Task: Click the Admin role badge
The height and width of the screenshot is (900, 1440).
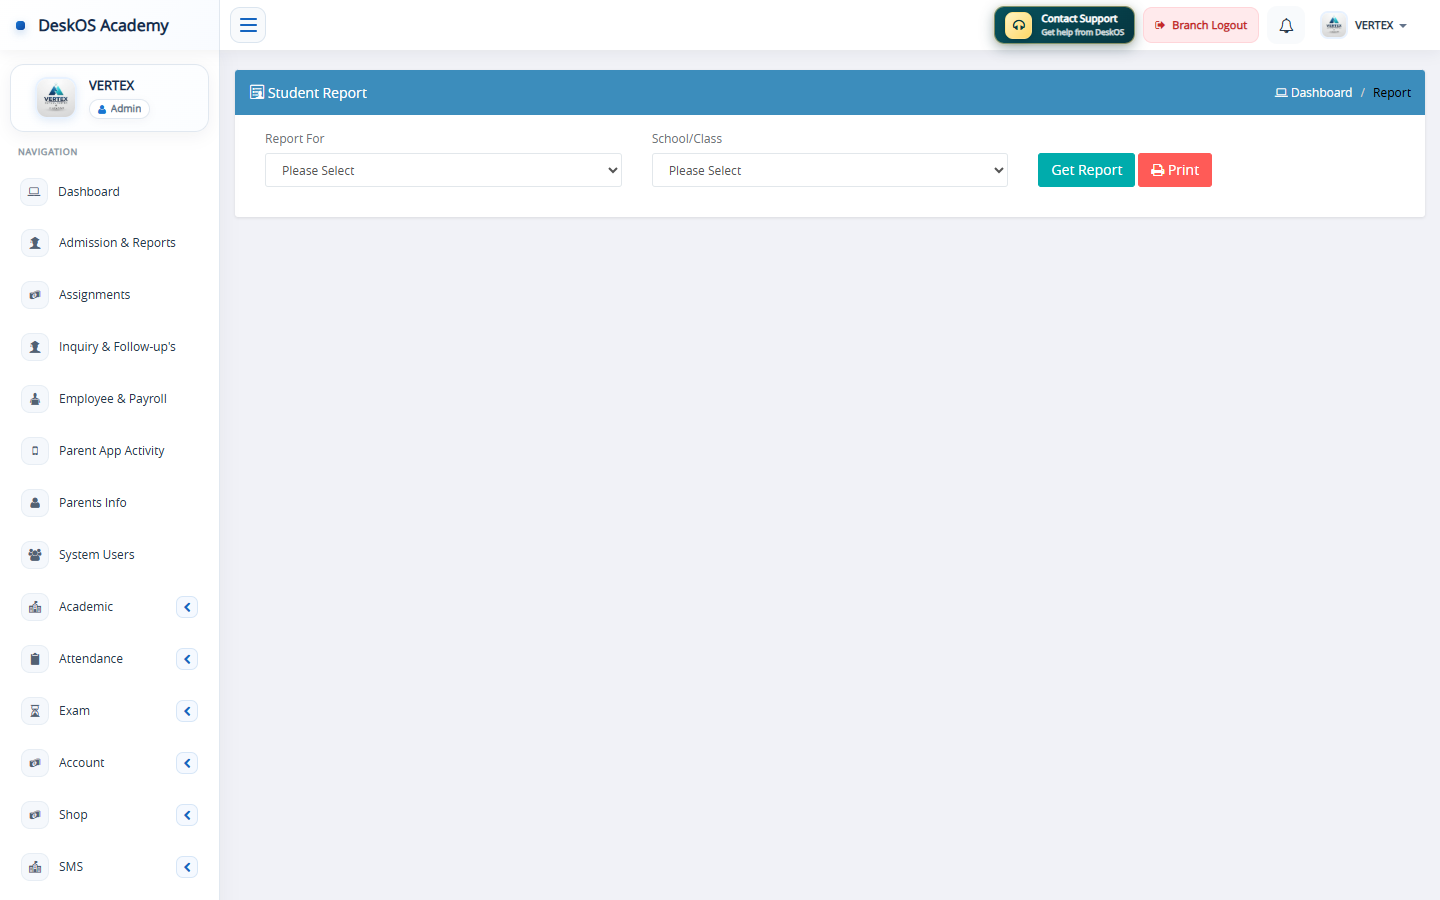Action: [120, 109]
